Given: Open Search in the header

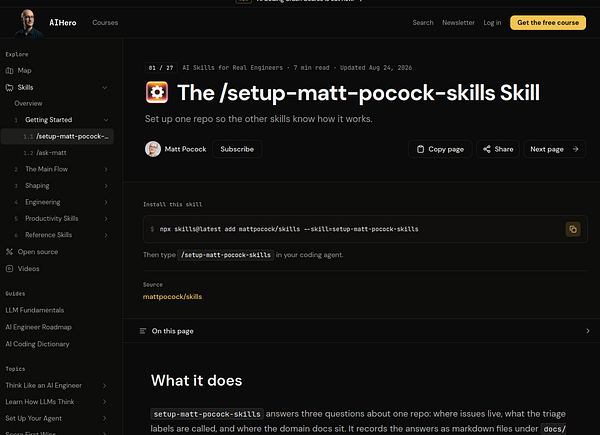Looking at the screenshot, I should pos(423,23).
